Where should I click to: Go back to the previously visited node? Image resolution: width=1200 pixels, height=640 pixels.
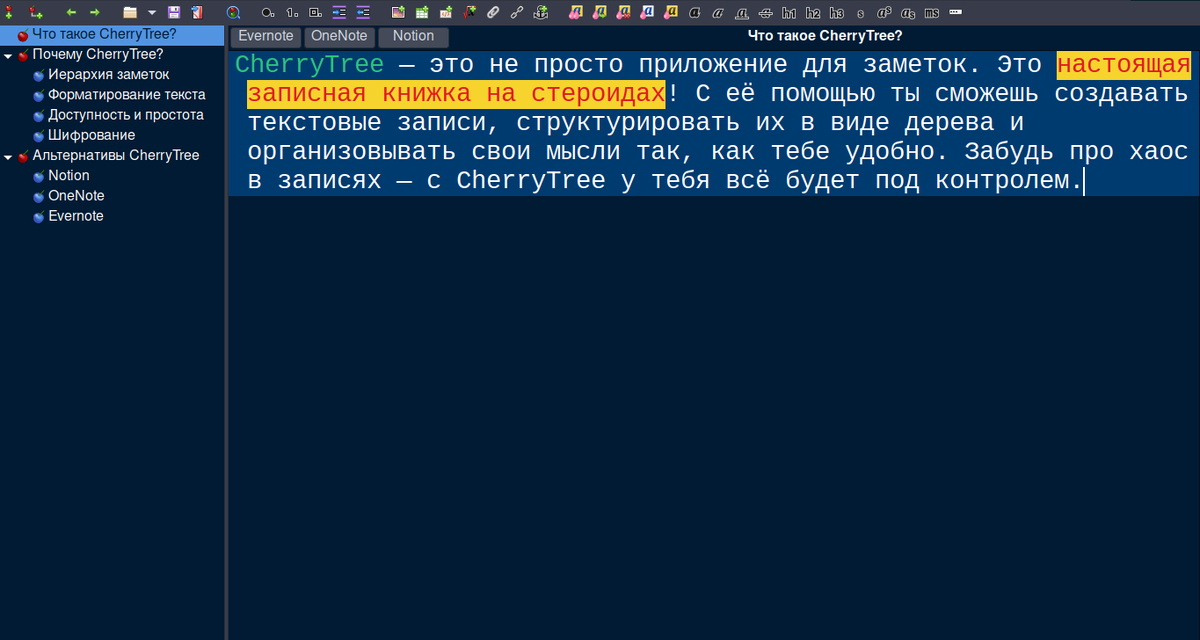point(71,13)
